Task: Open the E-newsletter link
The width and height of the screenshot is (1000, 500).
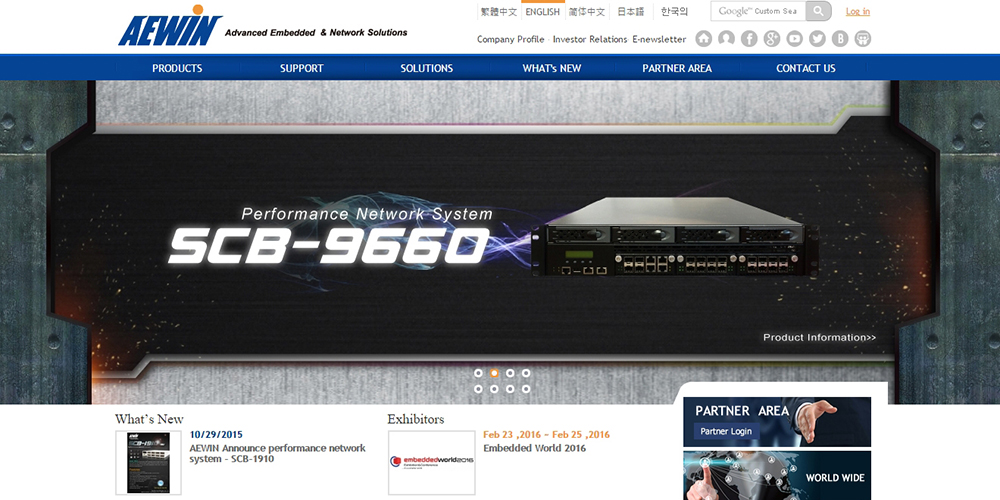Action: coord(659,40)
